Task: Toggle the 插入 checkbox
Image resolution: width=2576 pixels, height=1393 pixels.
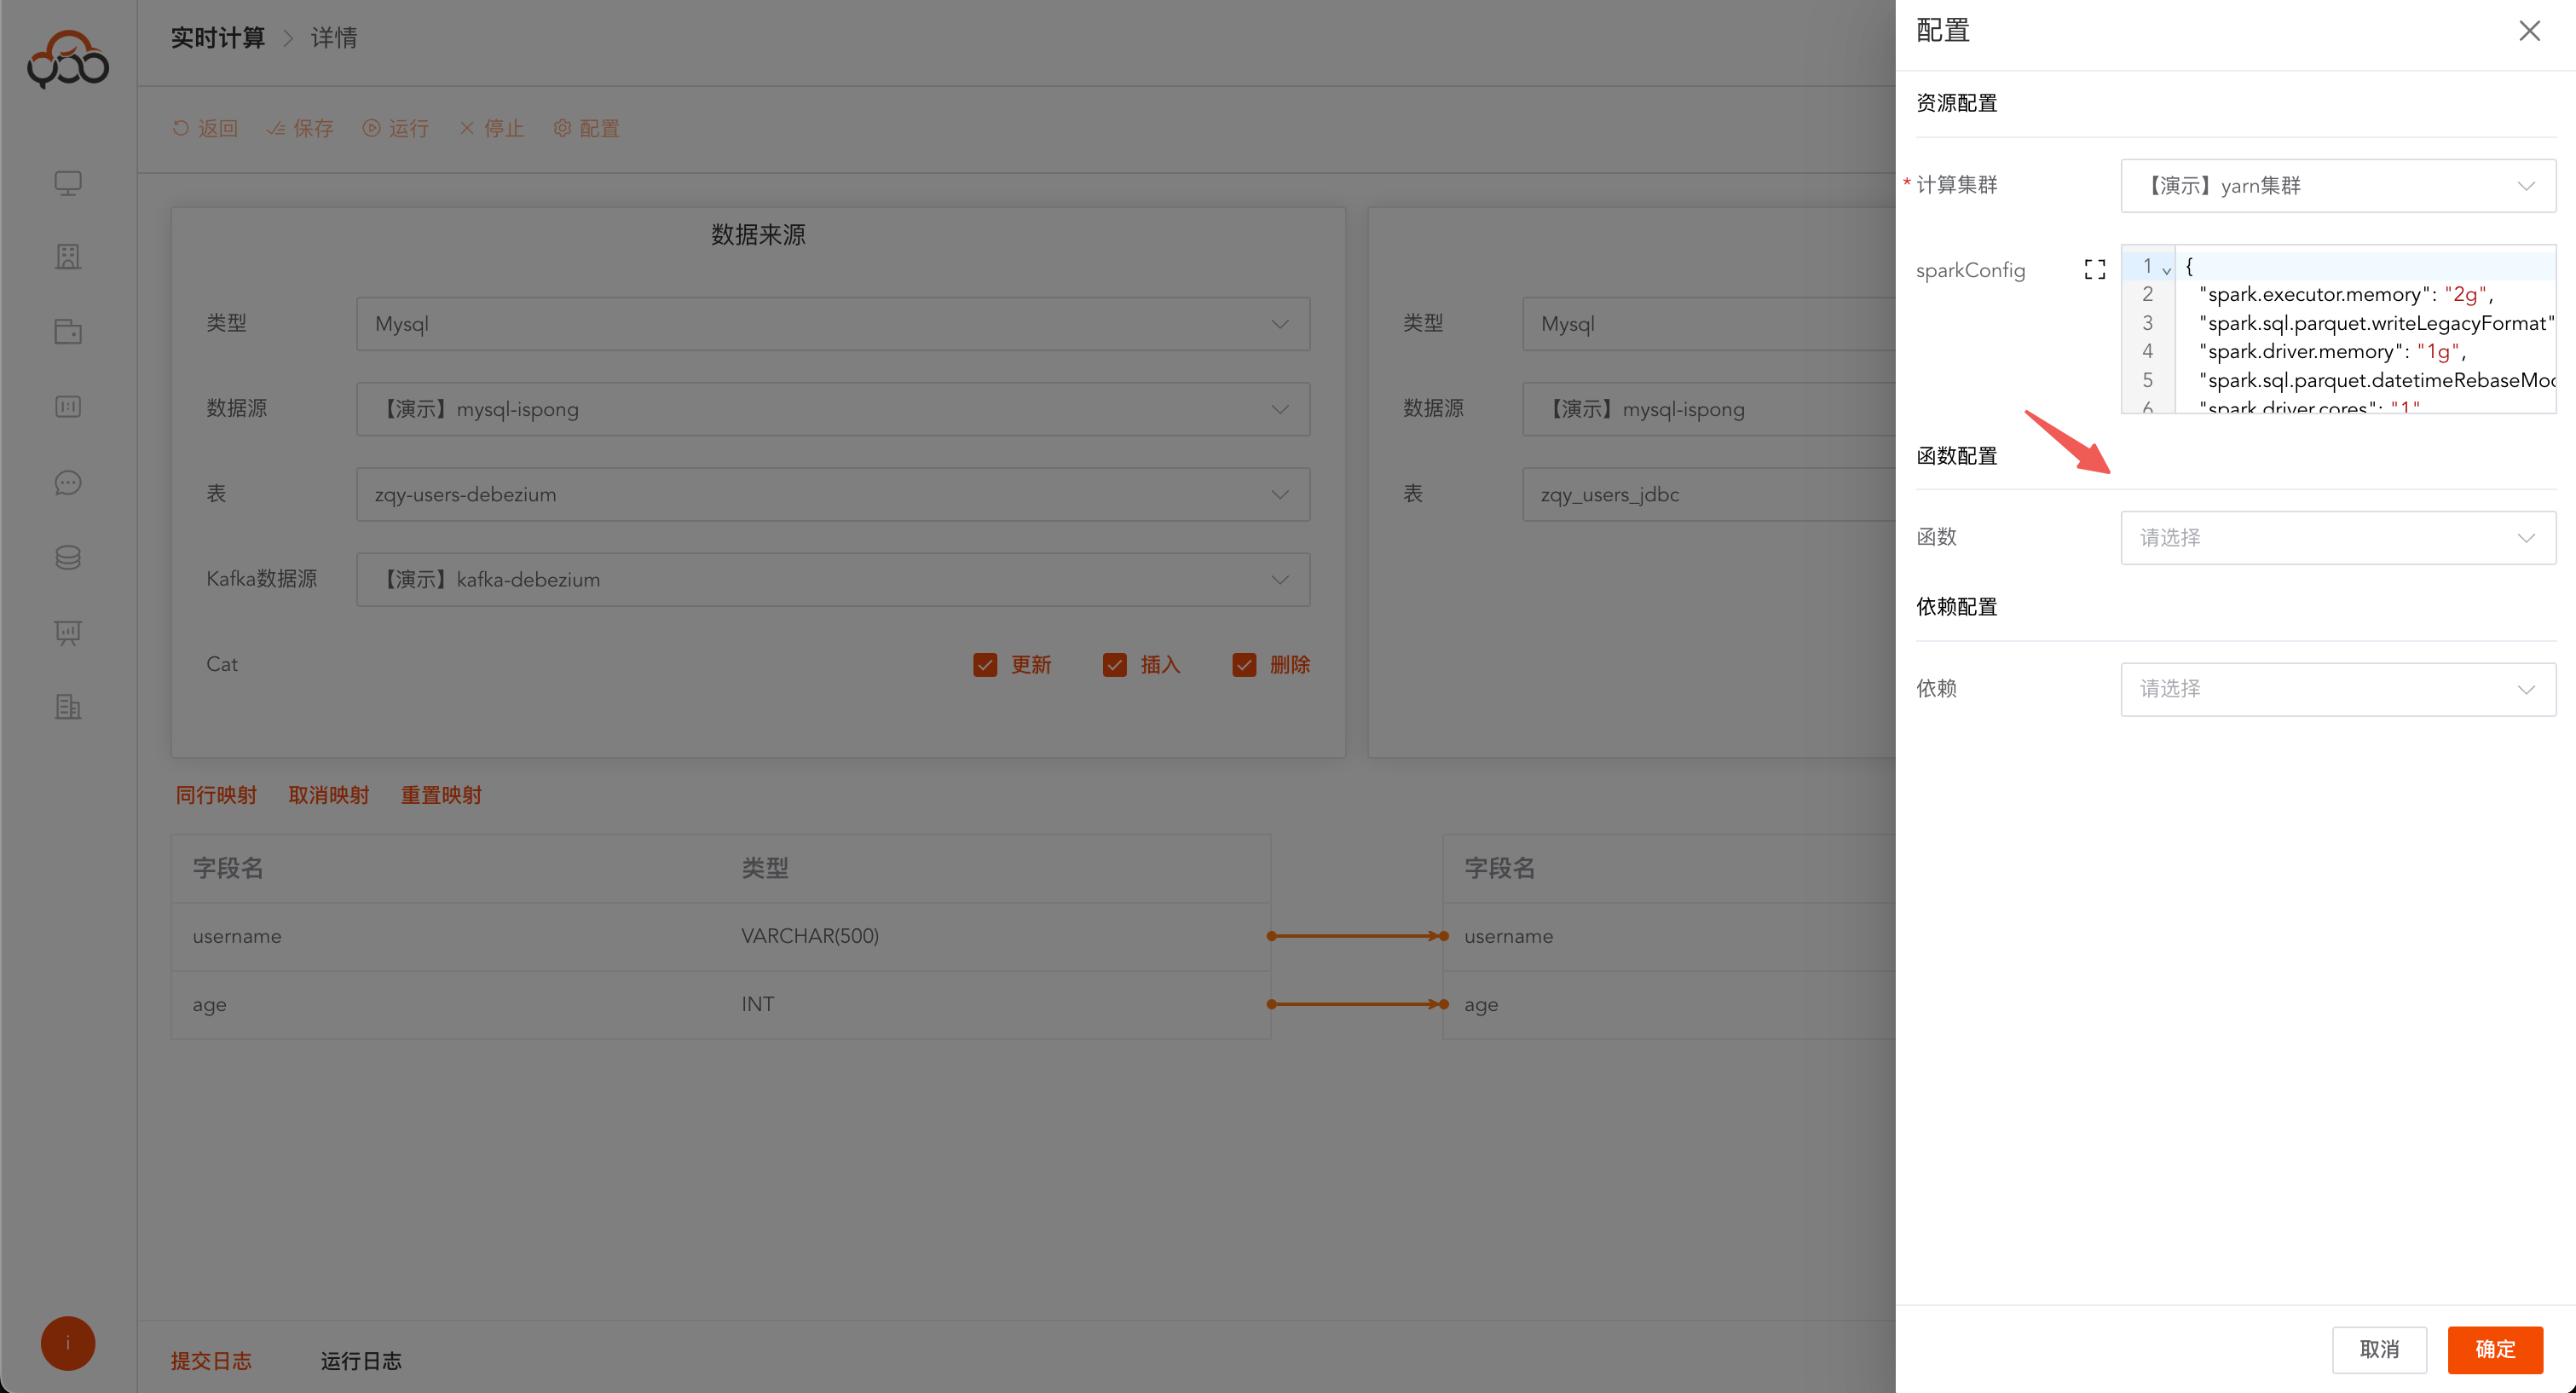Action: point(1114,665)
